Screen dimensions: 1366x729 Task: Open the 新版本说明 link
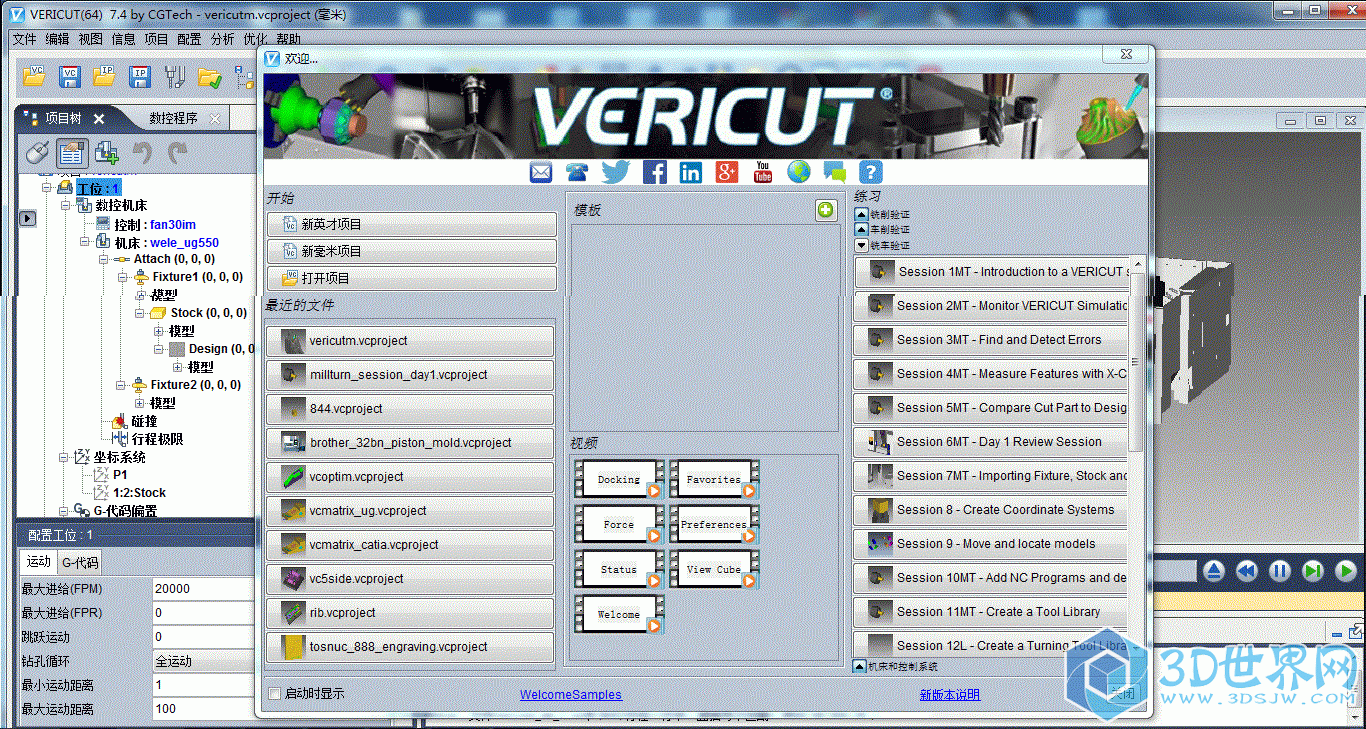(x=950, y=695)
